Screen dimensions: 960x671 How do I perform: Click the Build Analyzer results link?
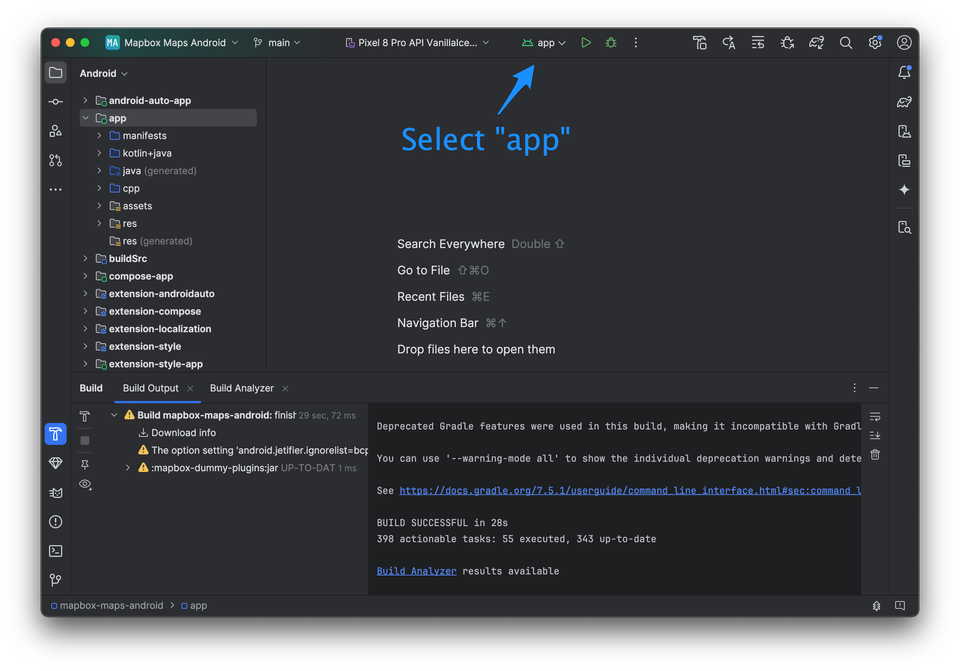pyautogui.click(x=416, y=571)
